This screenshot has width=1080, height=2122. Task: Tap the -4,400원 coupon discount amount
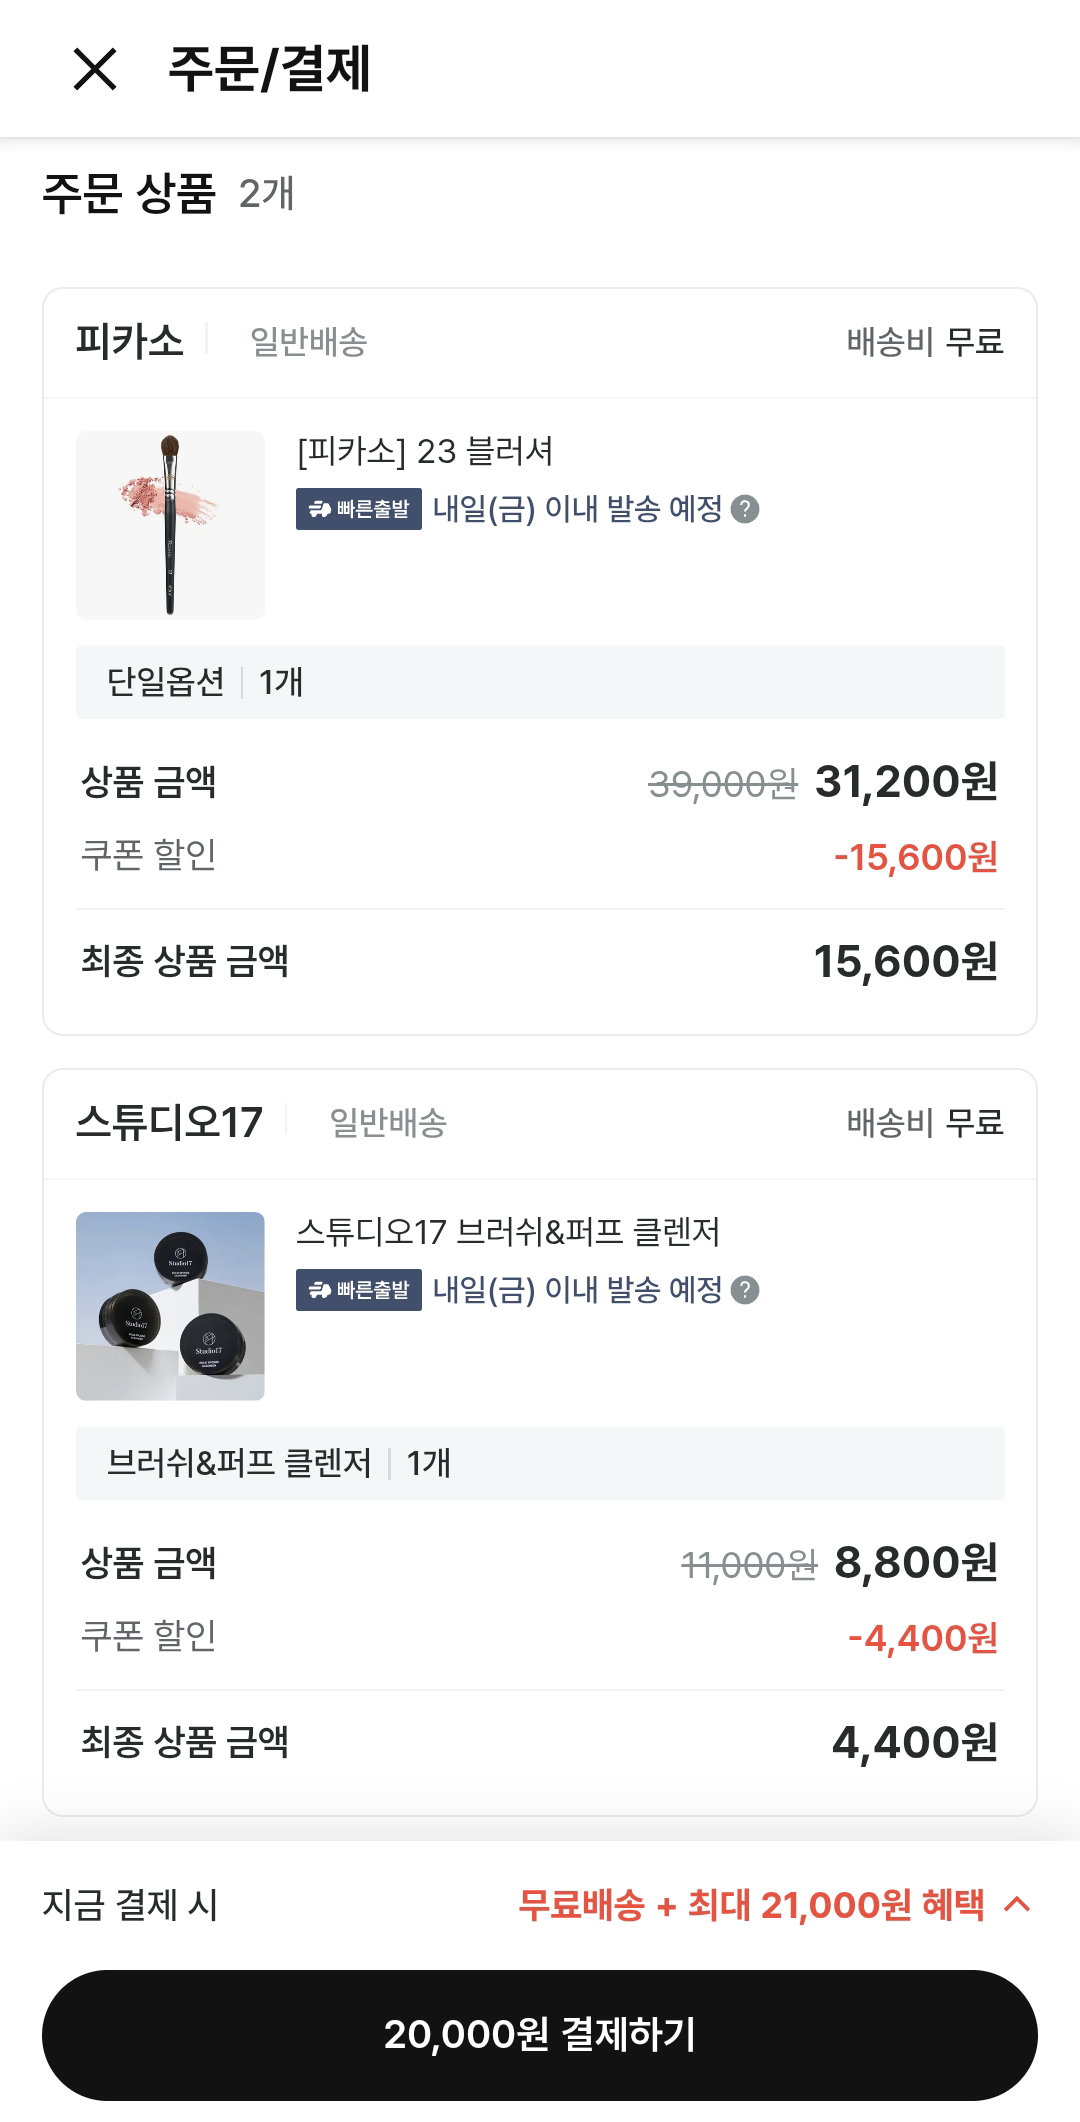click(x=923, y=1638)
